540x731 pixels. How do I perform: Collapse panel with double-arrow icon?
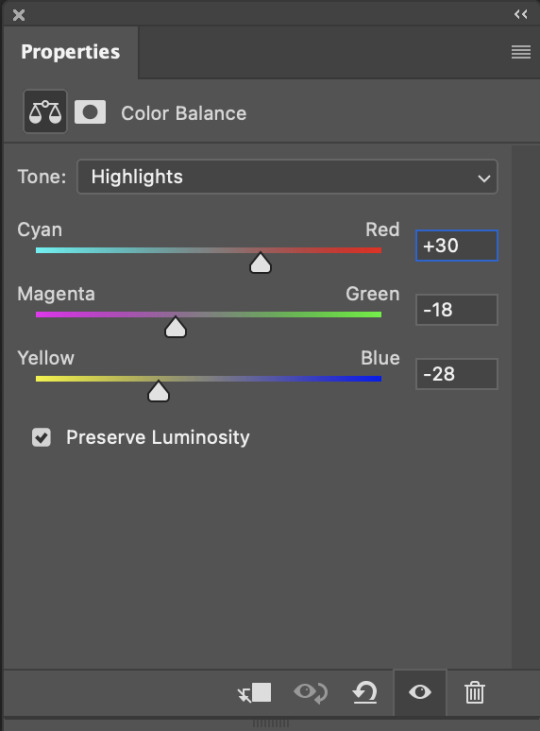pyautogui.click(x=521, y=14)
